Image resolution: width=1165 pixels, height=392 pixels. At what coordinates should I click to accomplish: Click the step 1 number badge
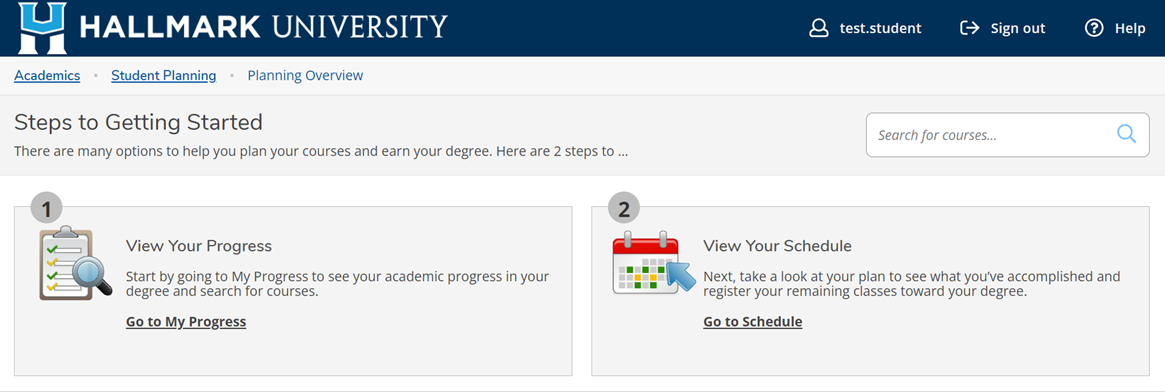pyautogui.click(x=47, y=209)
